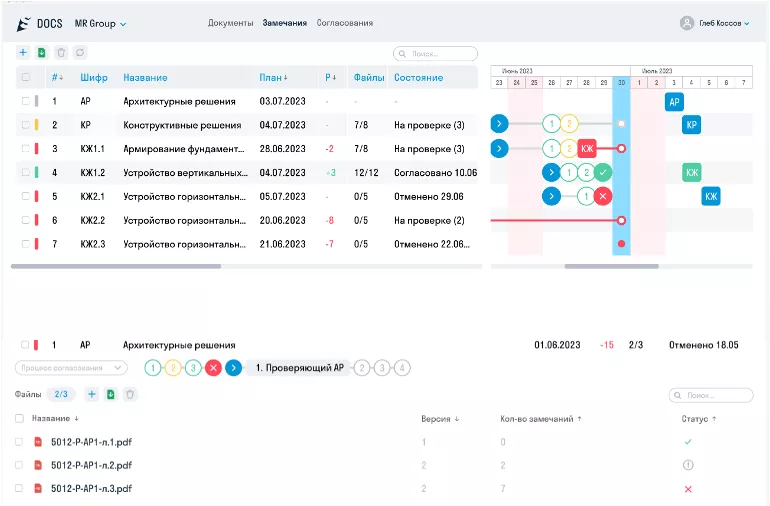Open the MR Group organization dropdown

tap(101, 23)
